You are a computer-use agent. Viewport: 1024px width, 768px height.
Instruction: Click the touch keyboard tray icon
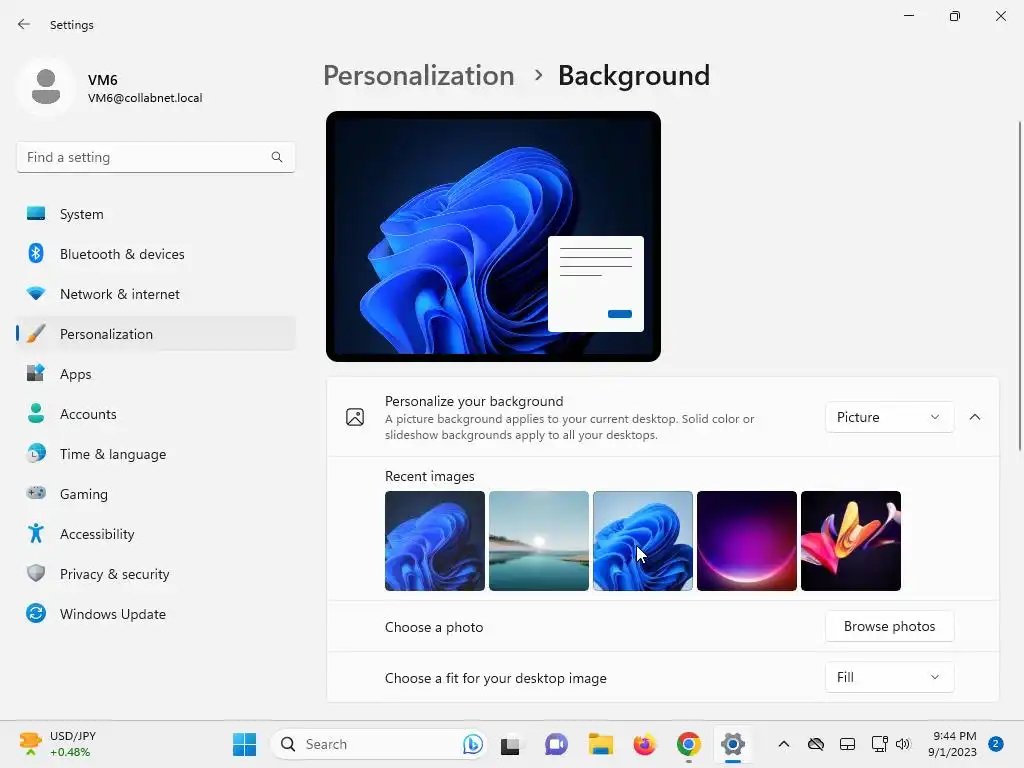click(847, 744)
